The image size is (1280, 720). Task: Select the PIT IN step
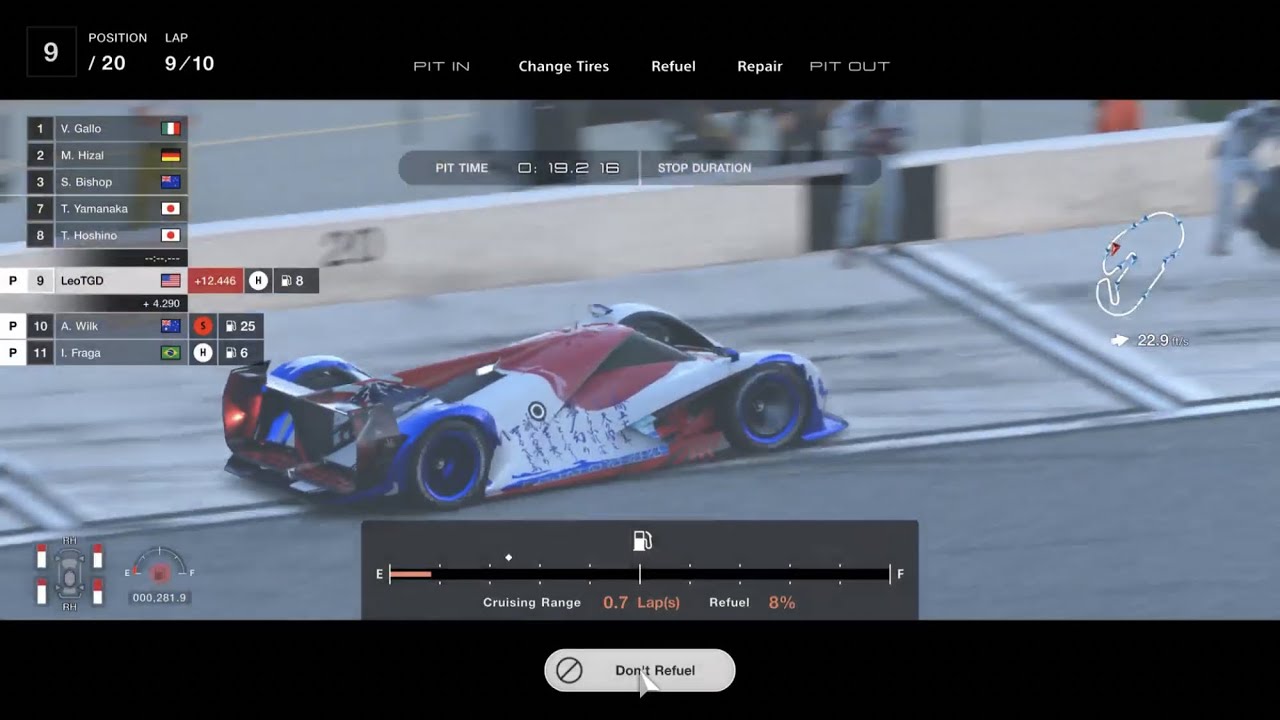(x=441, y=66)
